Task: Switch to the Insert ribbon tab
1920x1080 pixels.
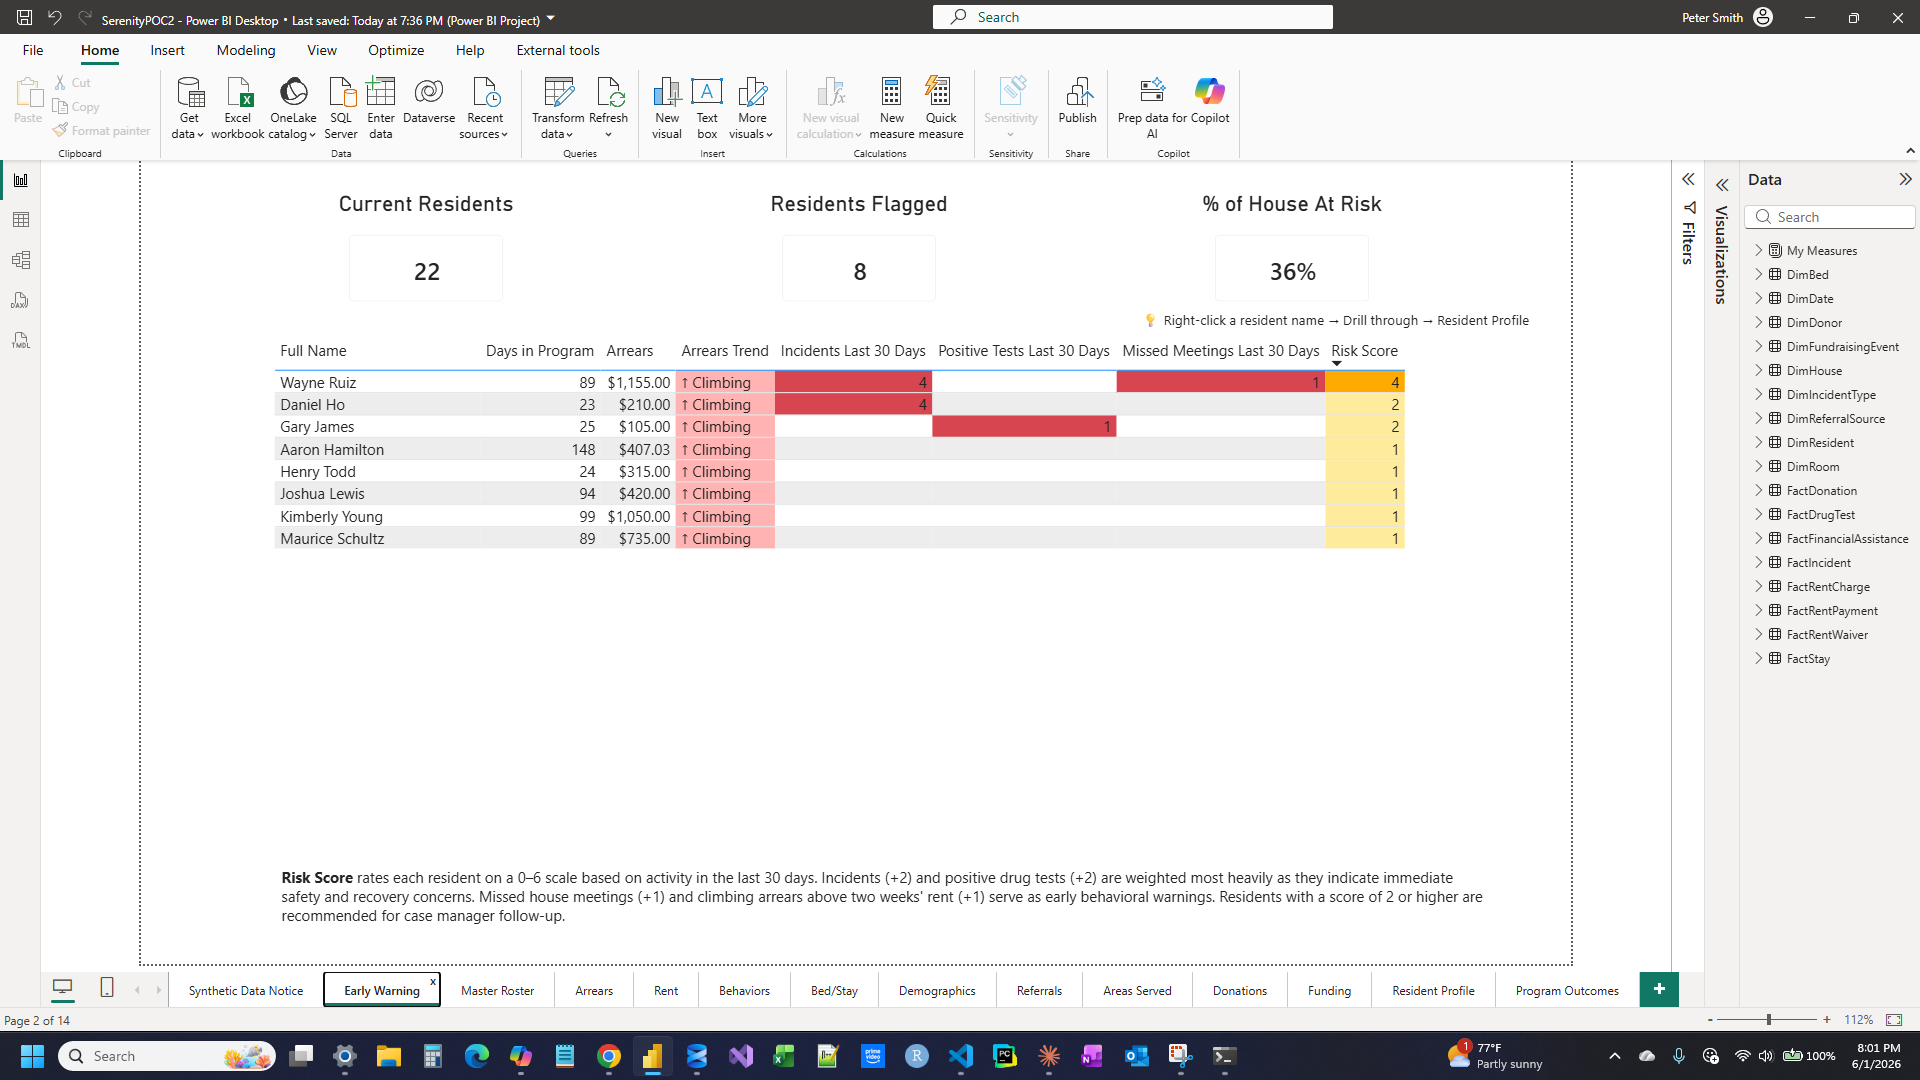Action: pos(167,50)
